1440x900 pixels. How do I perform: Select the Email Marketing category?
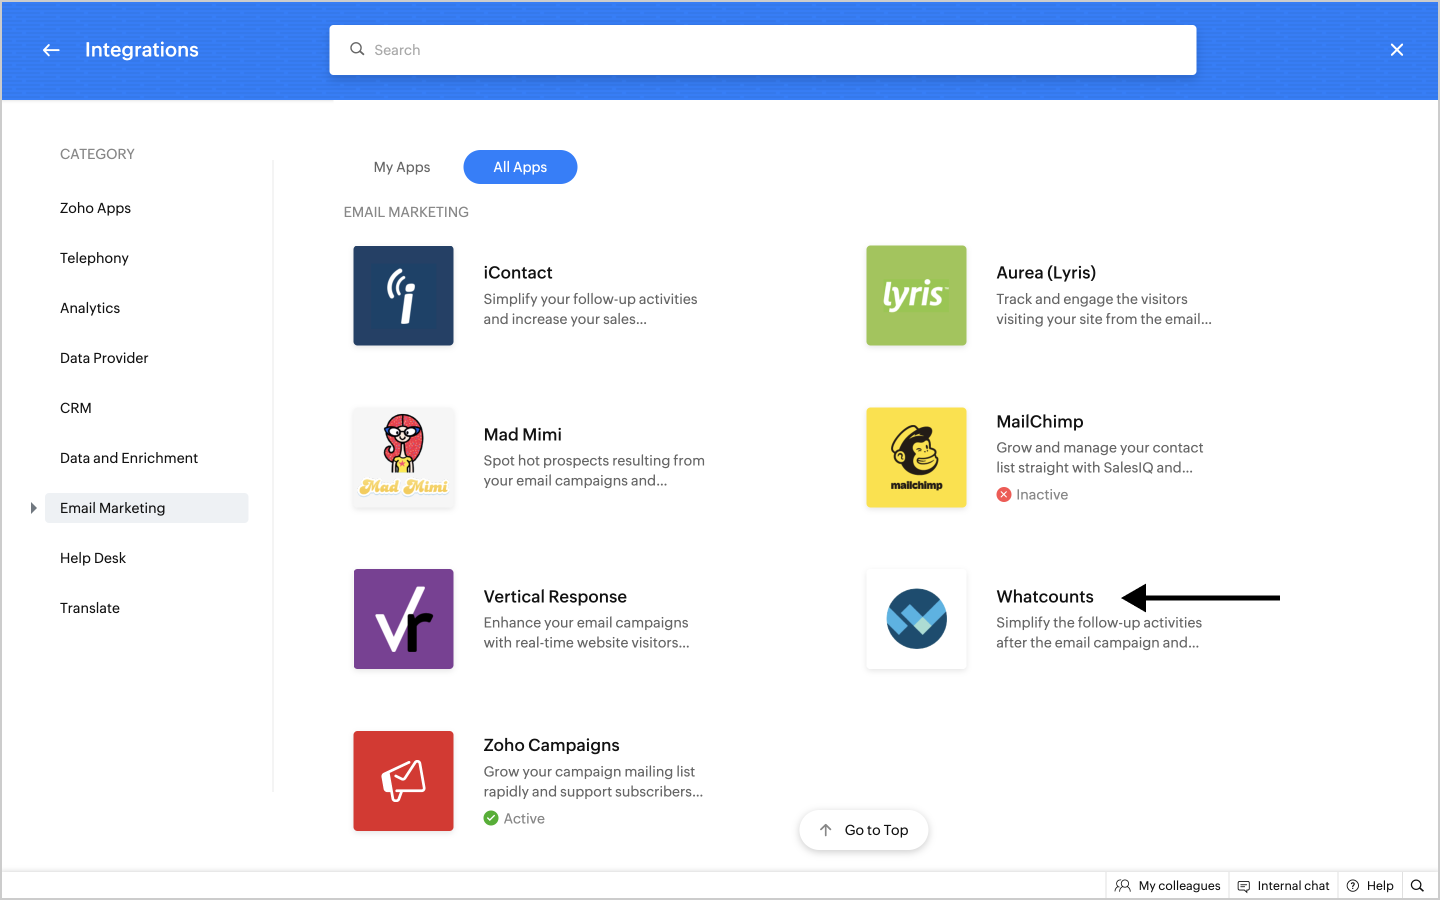pos(148,508)
